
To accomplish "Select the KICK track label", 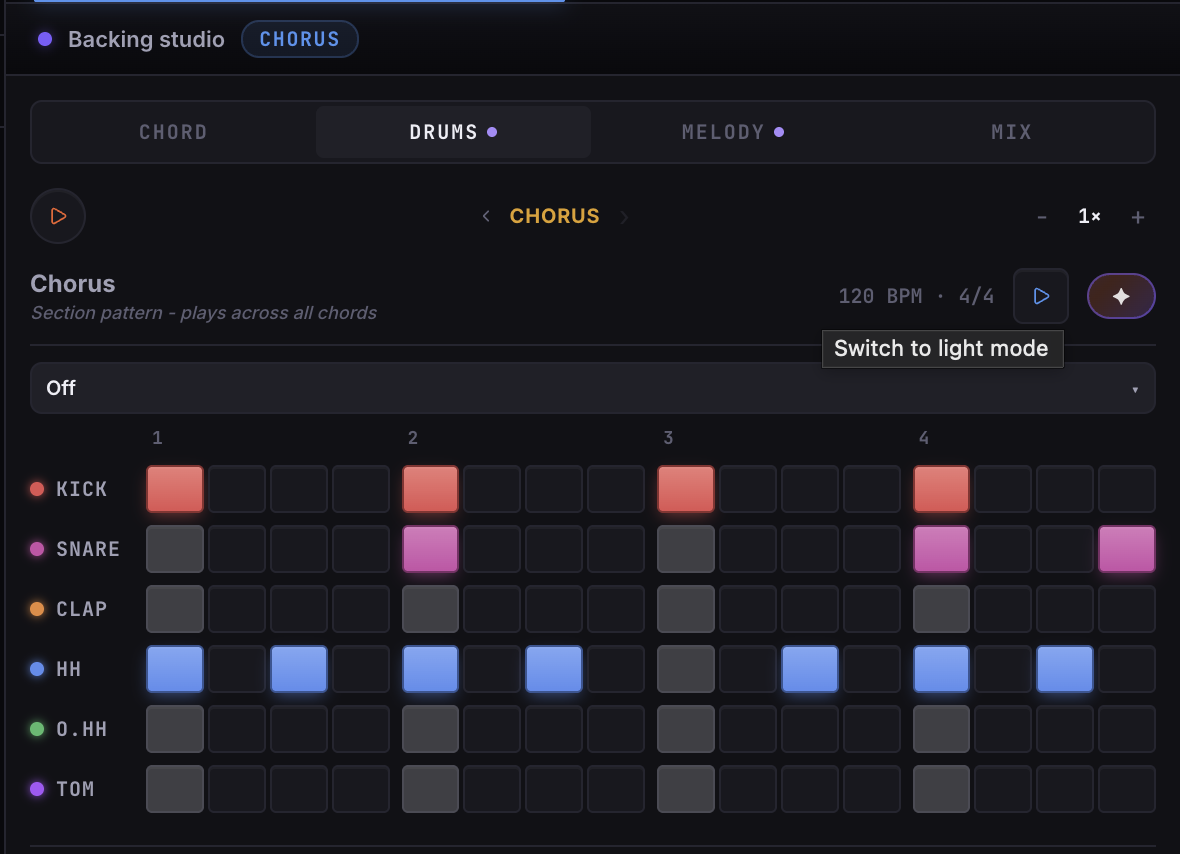I will click(x=81, y=489).
